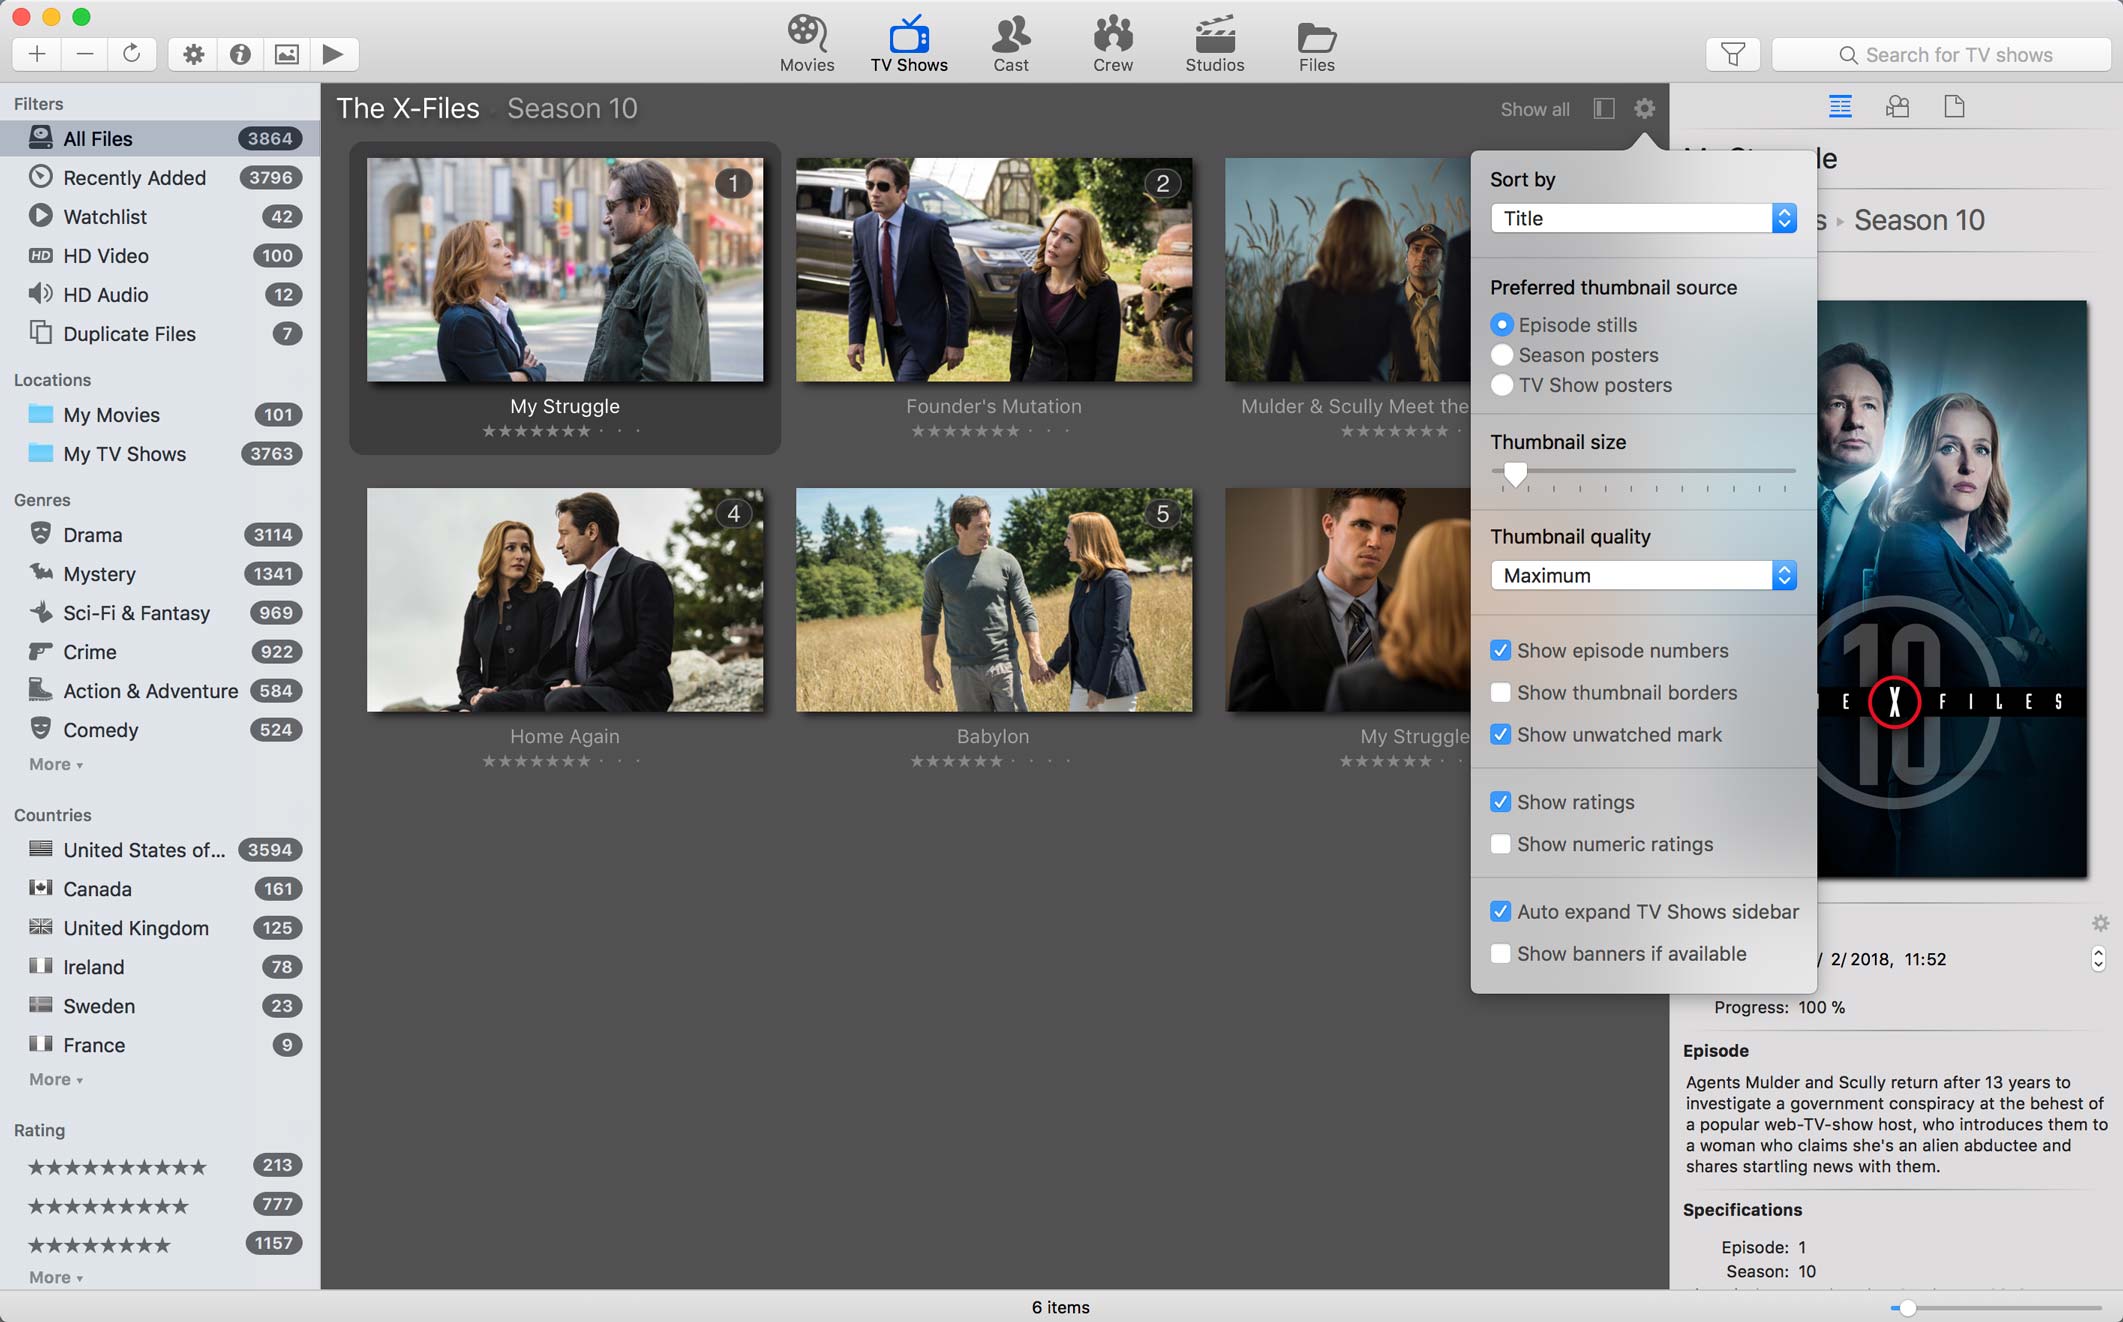Click the refresh toolbar button
Viewport: 2123px width, 1322px height.
132,54
